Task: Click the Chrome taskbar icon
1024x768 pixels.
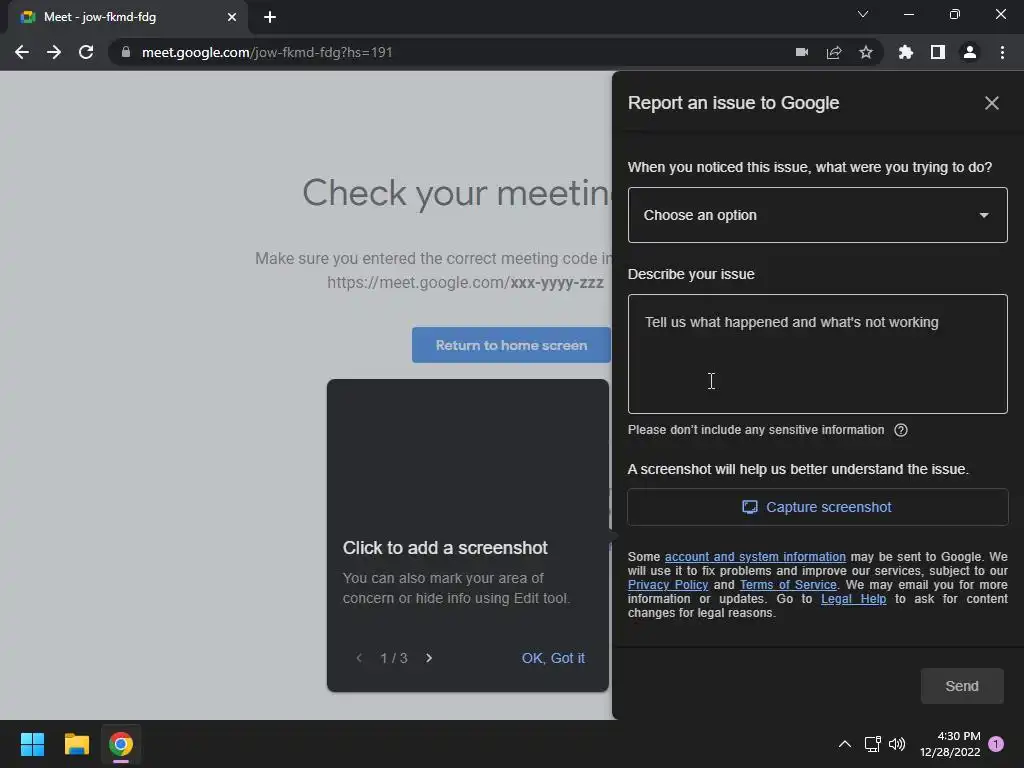Action: pos(121,744)
